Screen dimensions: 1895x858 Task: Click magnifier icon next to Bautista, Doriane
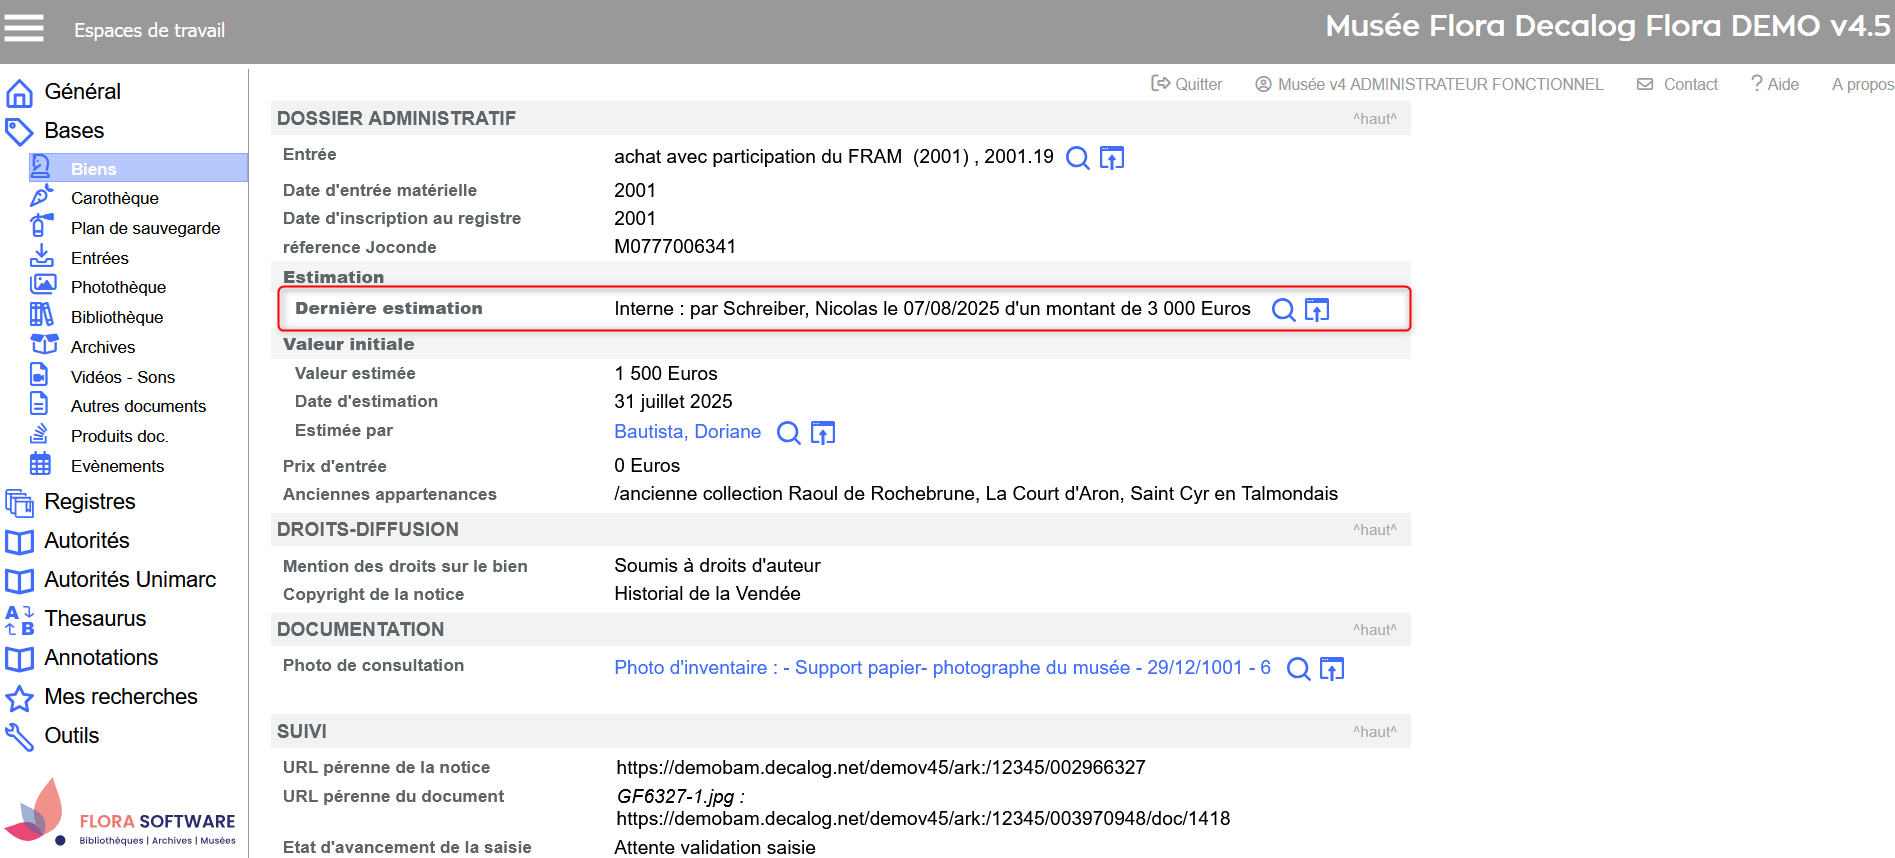[x=788, y=433]
